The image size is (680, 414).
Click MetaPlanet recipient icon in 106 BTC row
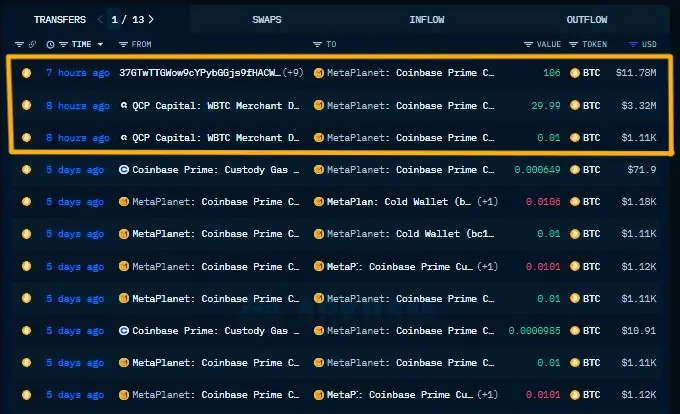click(x=319, y=73)
